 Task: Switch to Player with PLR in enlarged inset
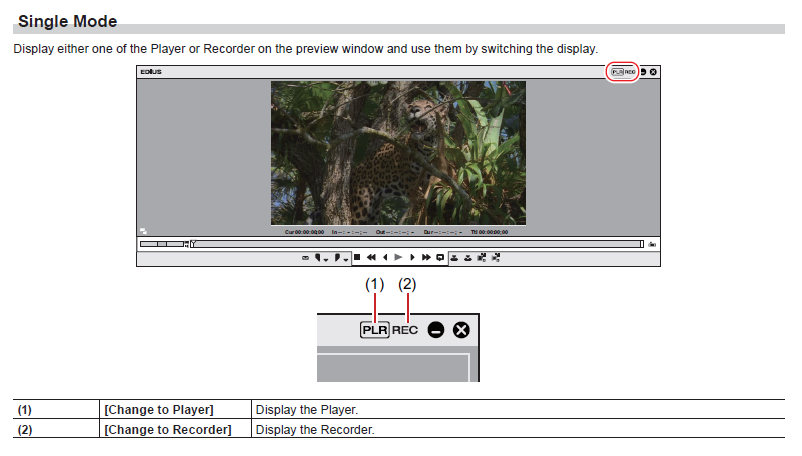375,330
